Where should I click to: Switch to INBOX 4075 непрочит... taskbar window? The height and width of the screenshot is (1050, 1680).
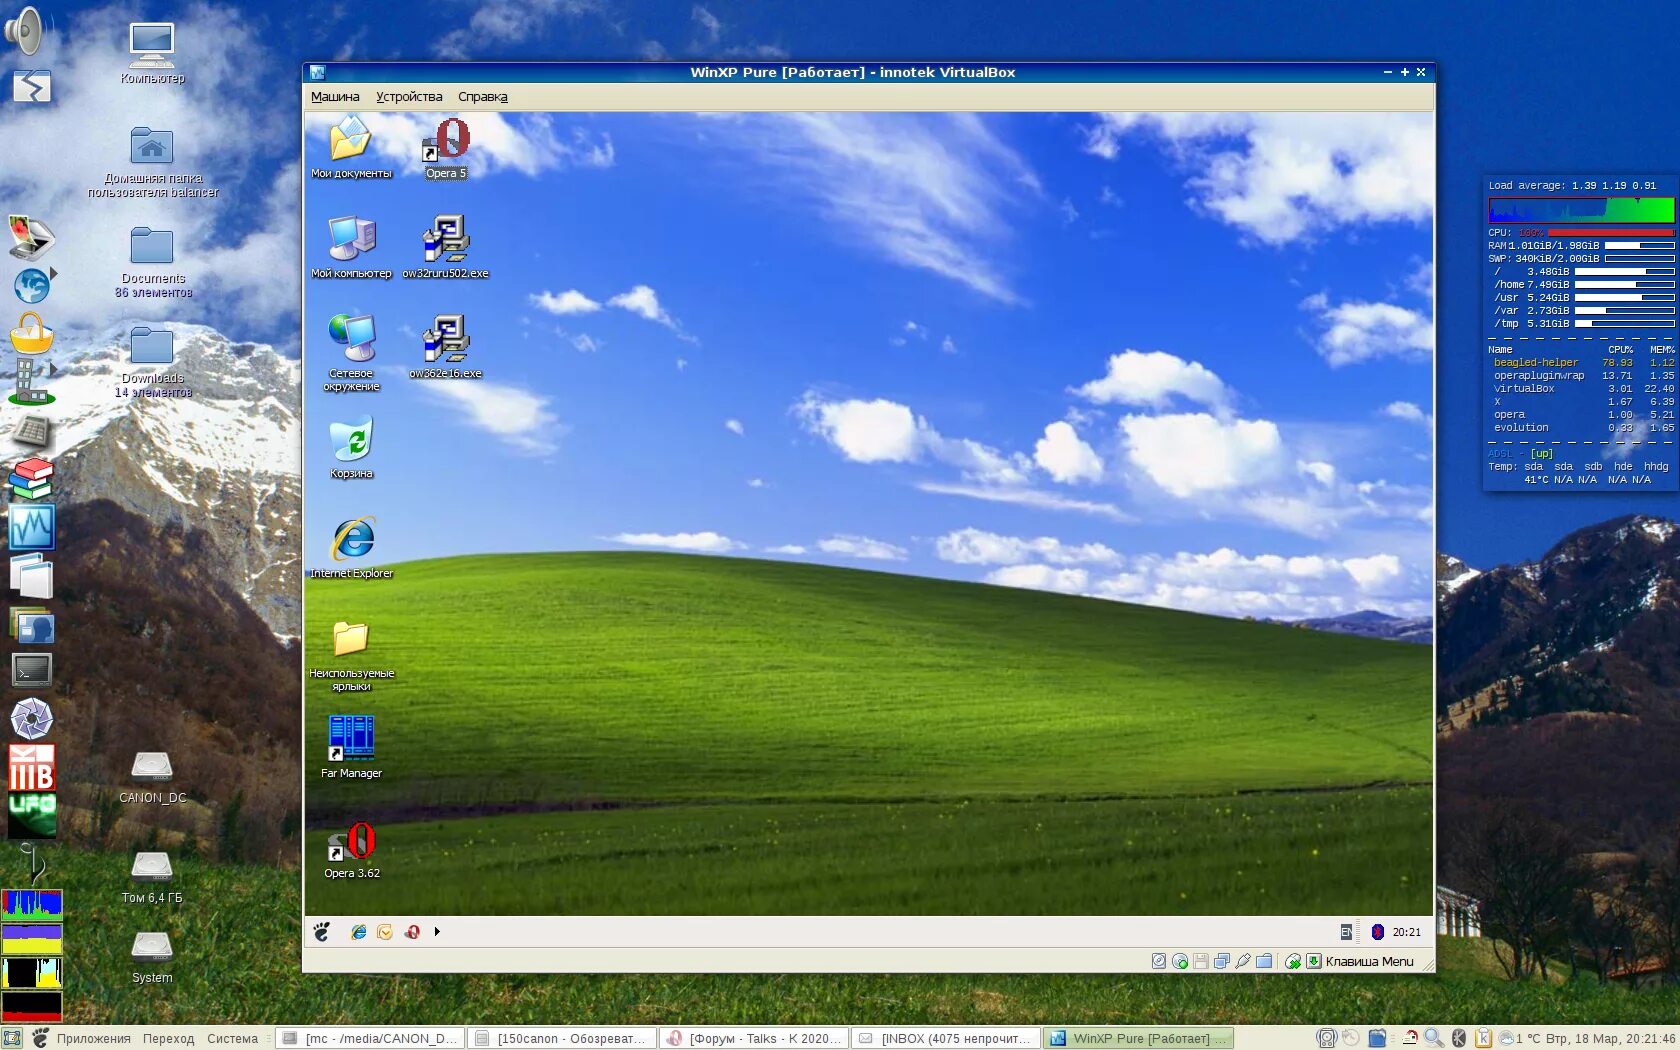[x=946, y=1039]
